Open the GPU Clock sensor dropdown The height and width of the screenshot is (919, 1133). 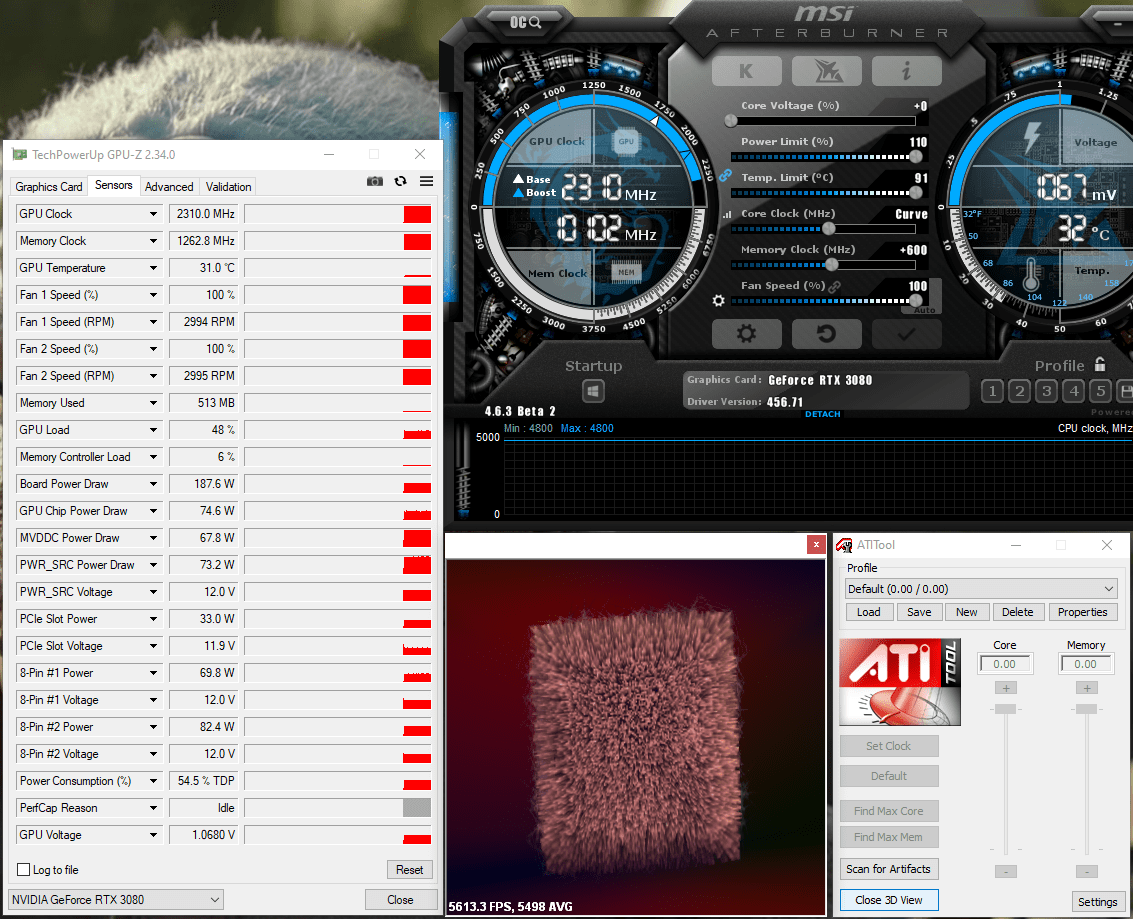(153, 214)
